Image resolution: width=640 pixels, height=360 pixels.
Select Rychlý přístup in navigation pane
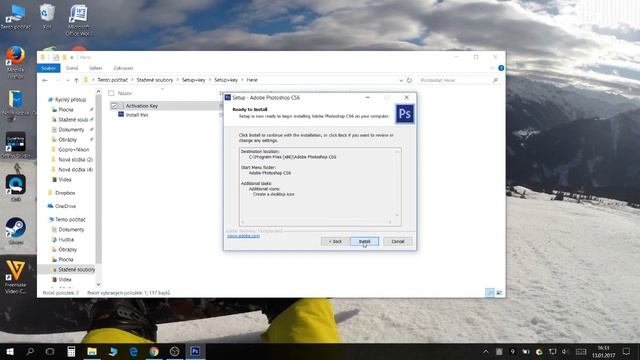(70, 100)
